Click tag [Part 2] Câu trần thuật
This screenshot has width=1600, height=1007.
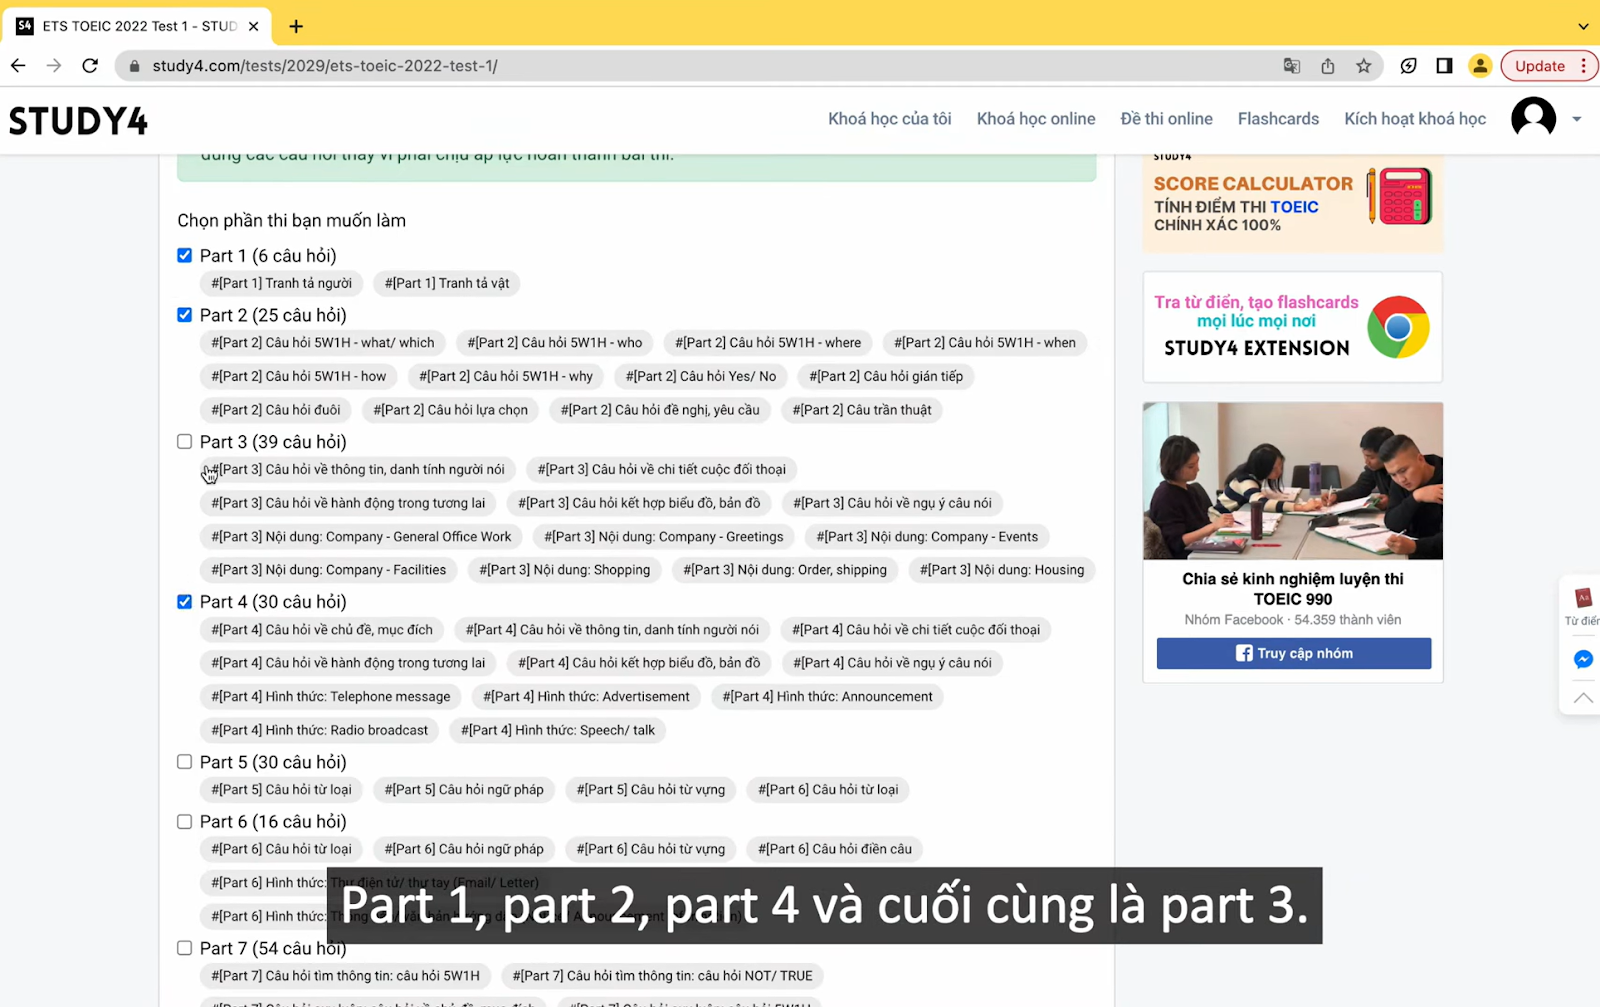point(862,410)
